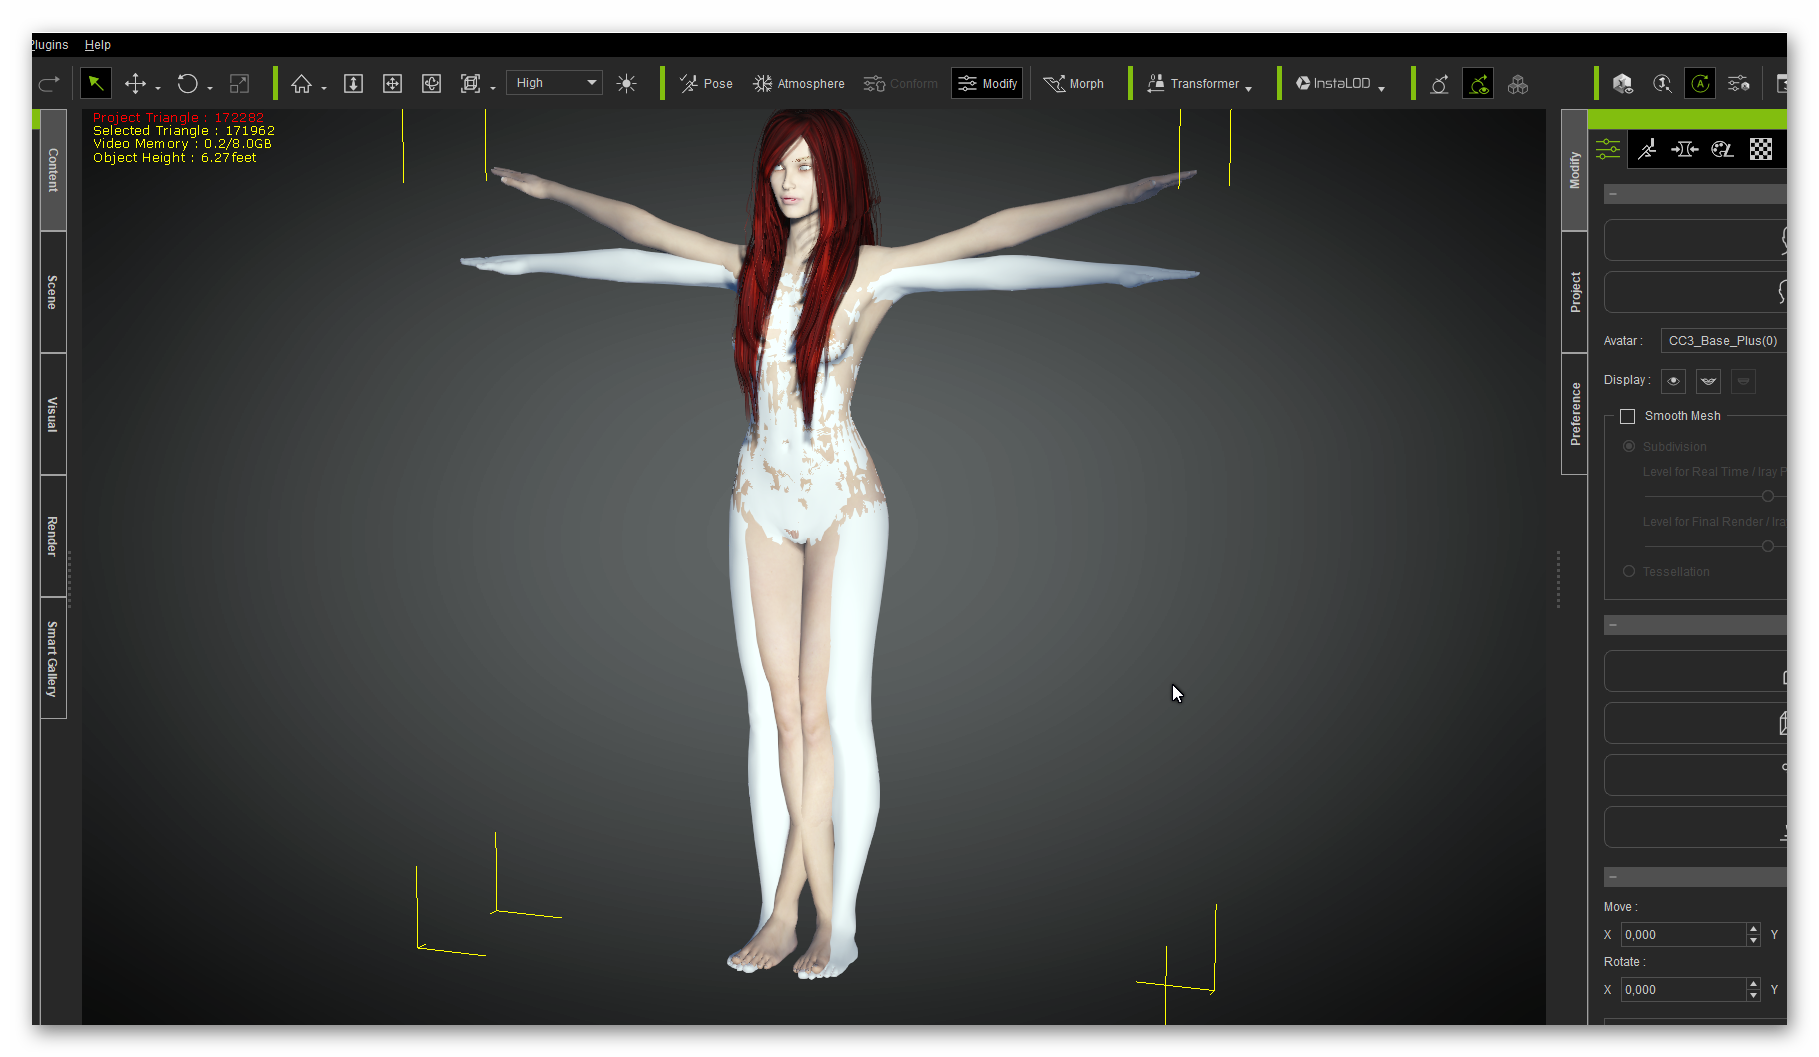This screenshot has height=1057, width=1819.
Task: Click the Avatar name field CC3_Base_Plus(0)
Action: point(1723,341)
